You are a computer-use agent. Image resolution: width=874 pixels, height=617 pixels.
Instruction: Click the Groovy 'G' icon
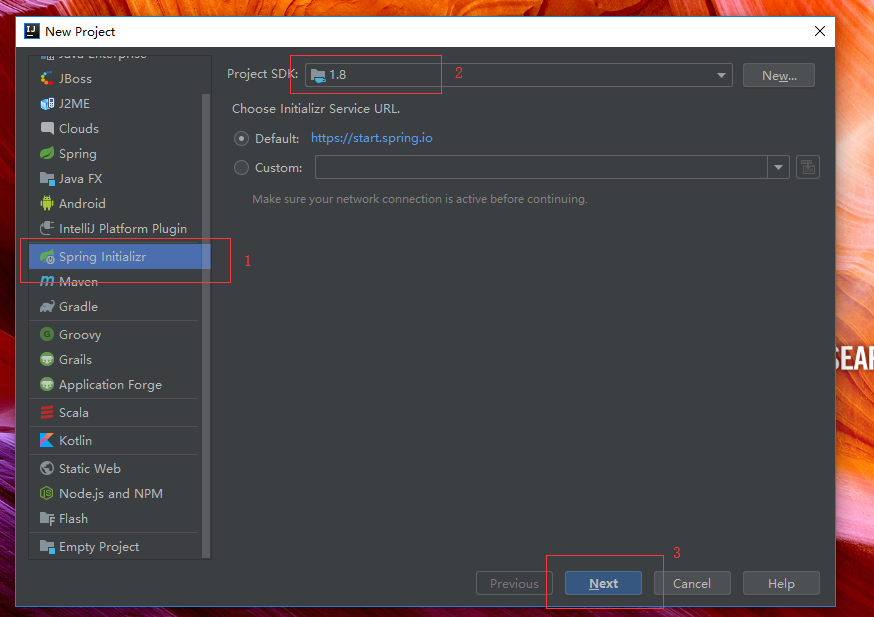click(x=47, y=334)
